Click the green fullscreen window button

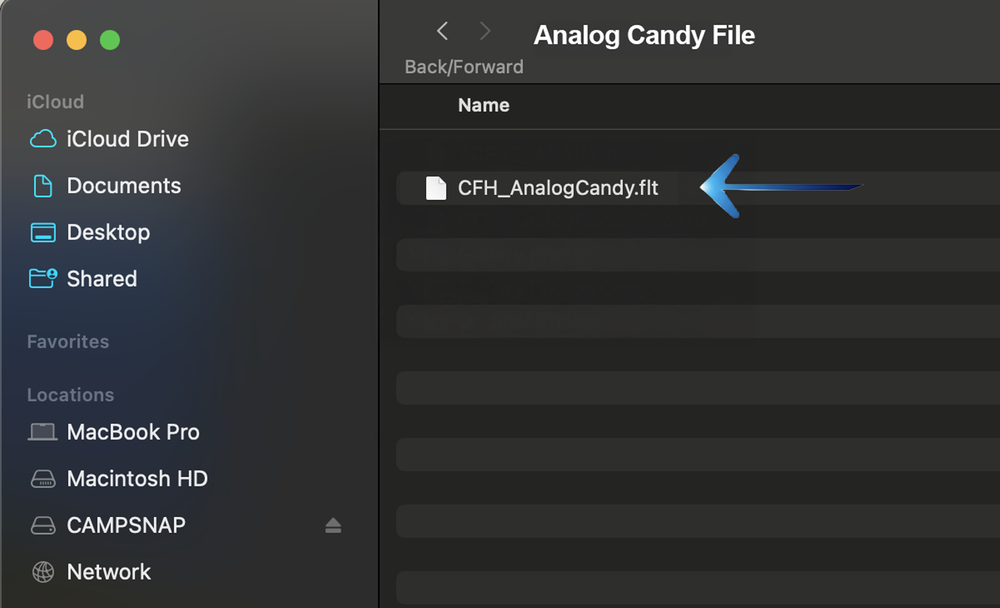tap(110, 40)
